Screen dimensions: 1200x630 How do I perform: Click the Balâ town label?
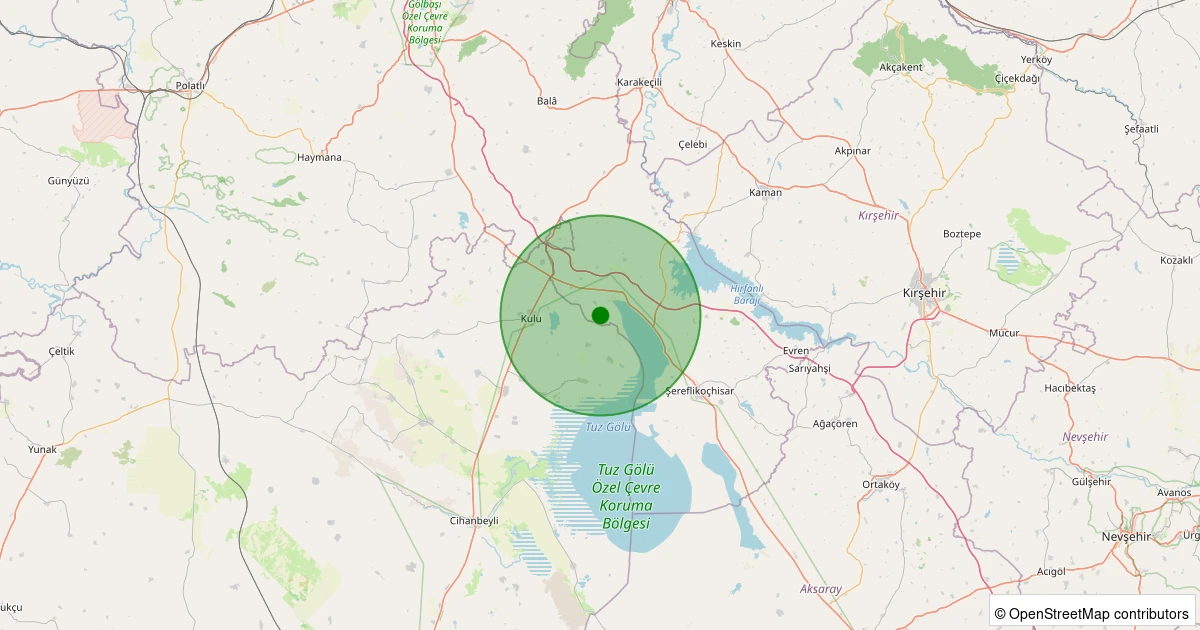(547, 101)
